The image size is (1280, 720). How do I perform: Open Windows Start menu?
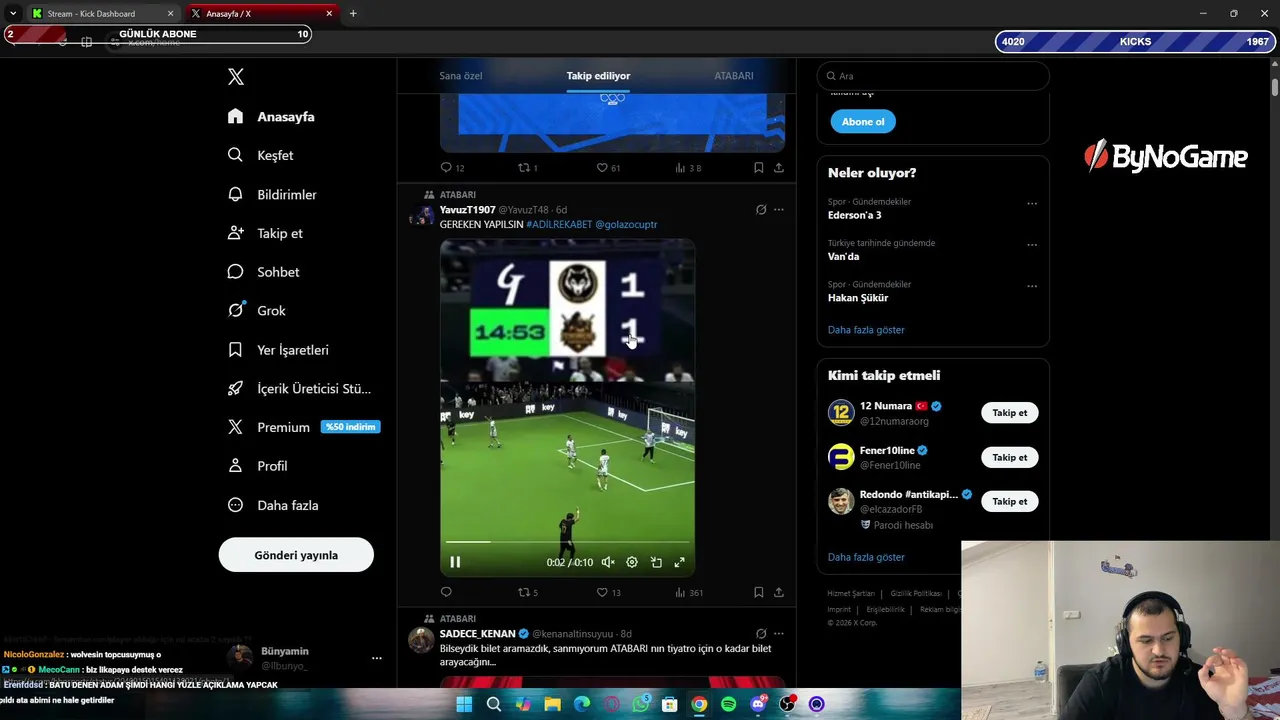[464, 704]
